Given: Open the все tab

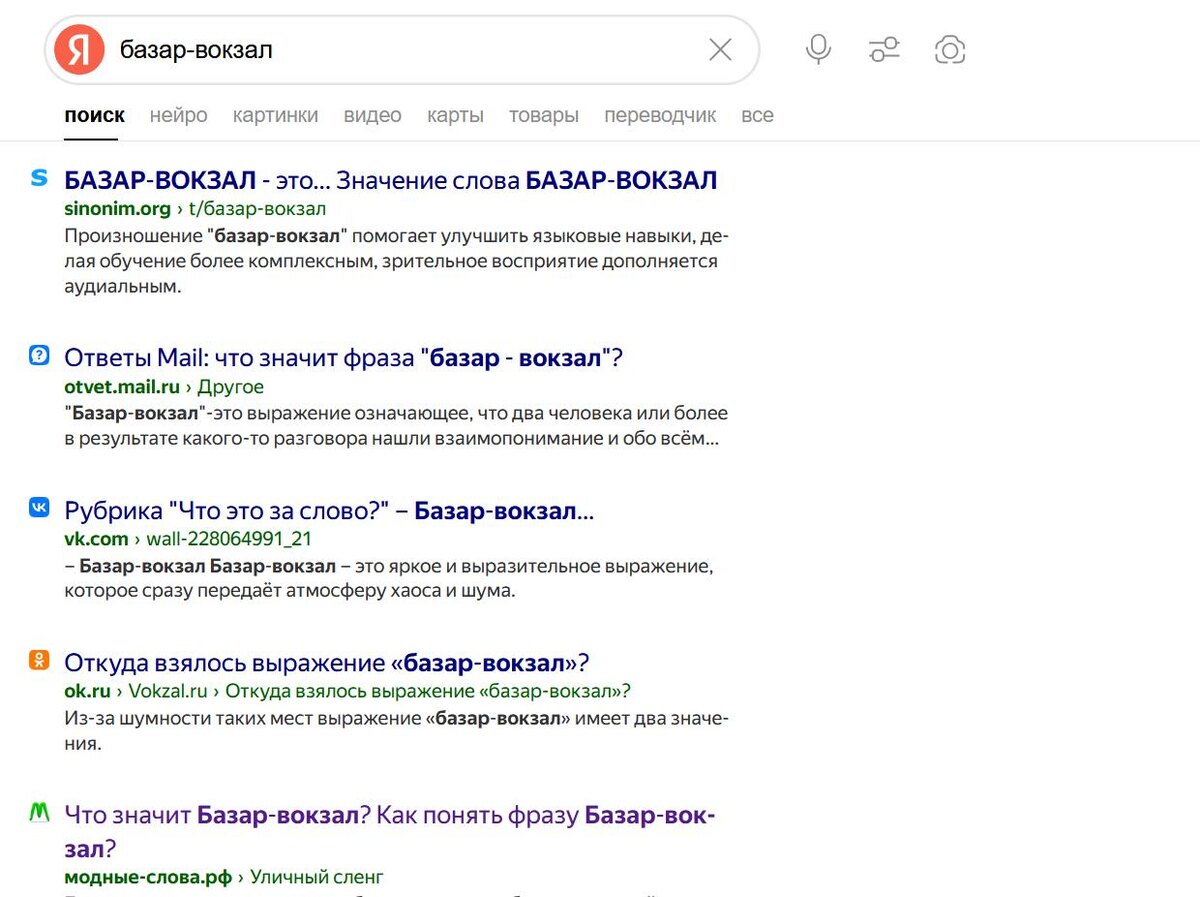Looking at the screenshot, I should pos(758,115).
